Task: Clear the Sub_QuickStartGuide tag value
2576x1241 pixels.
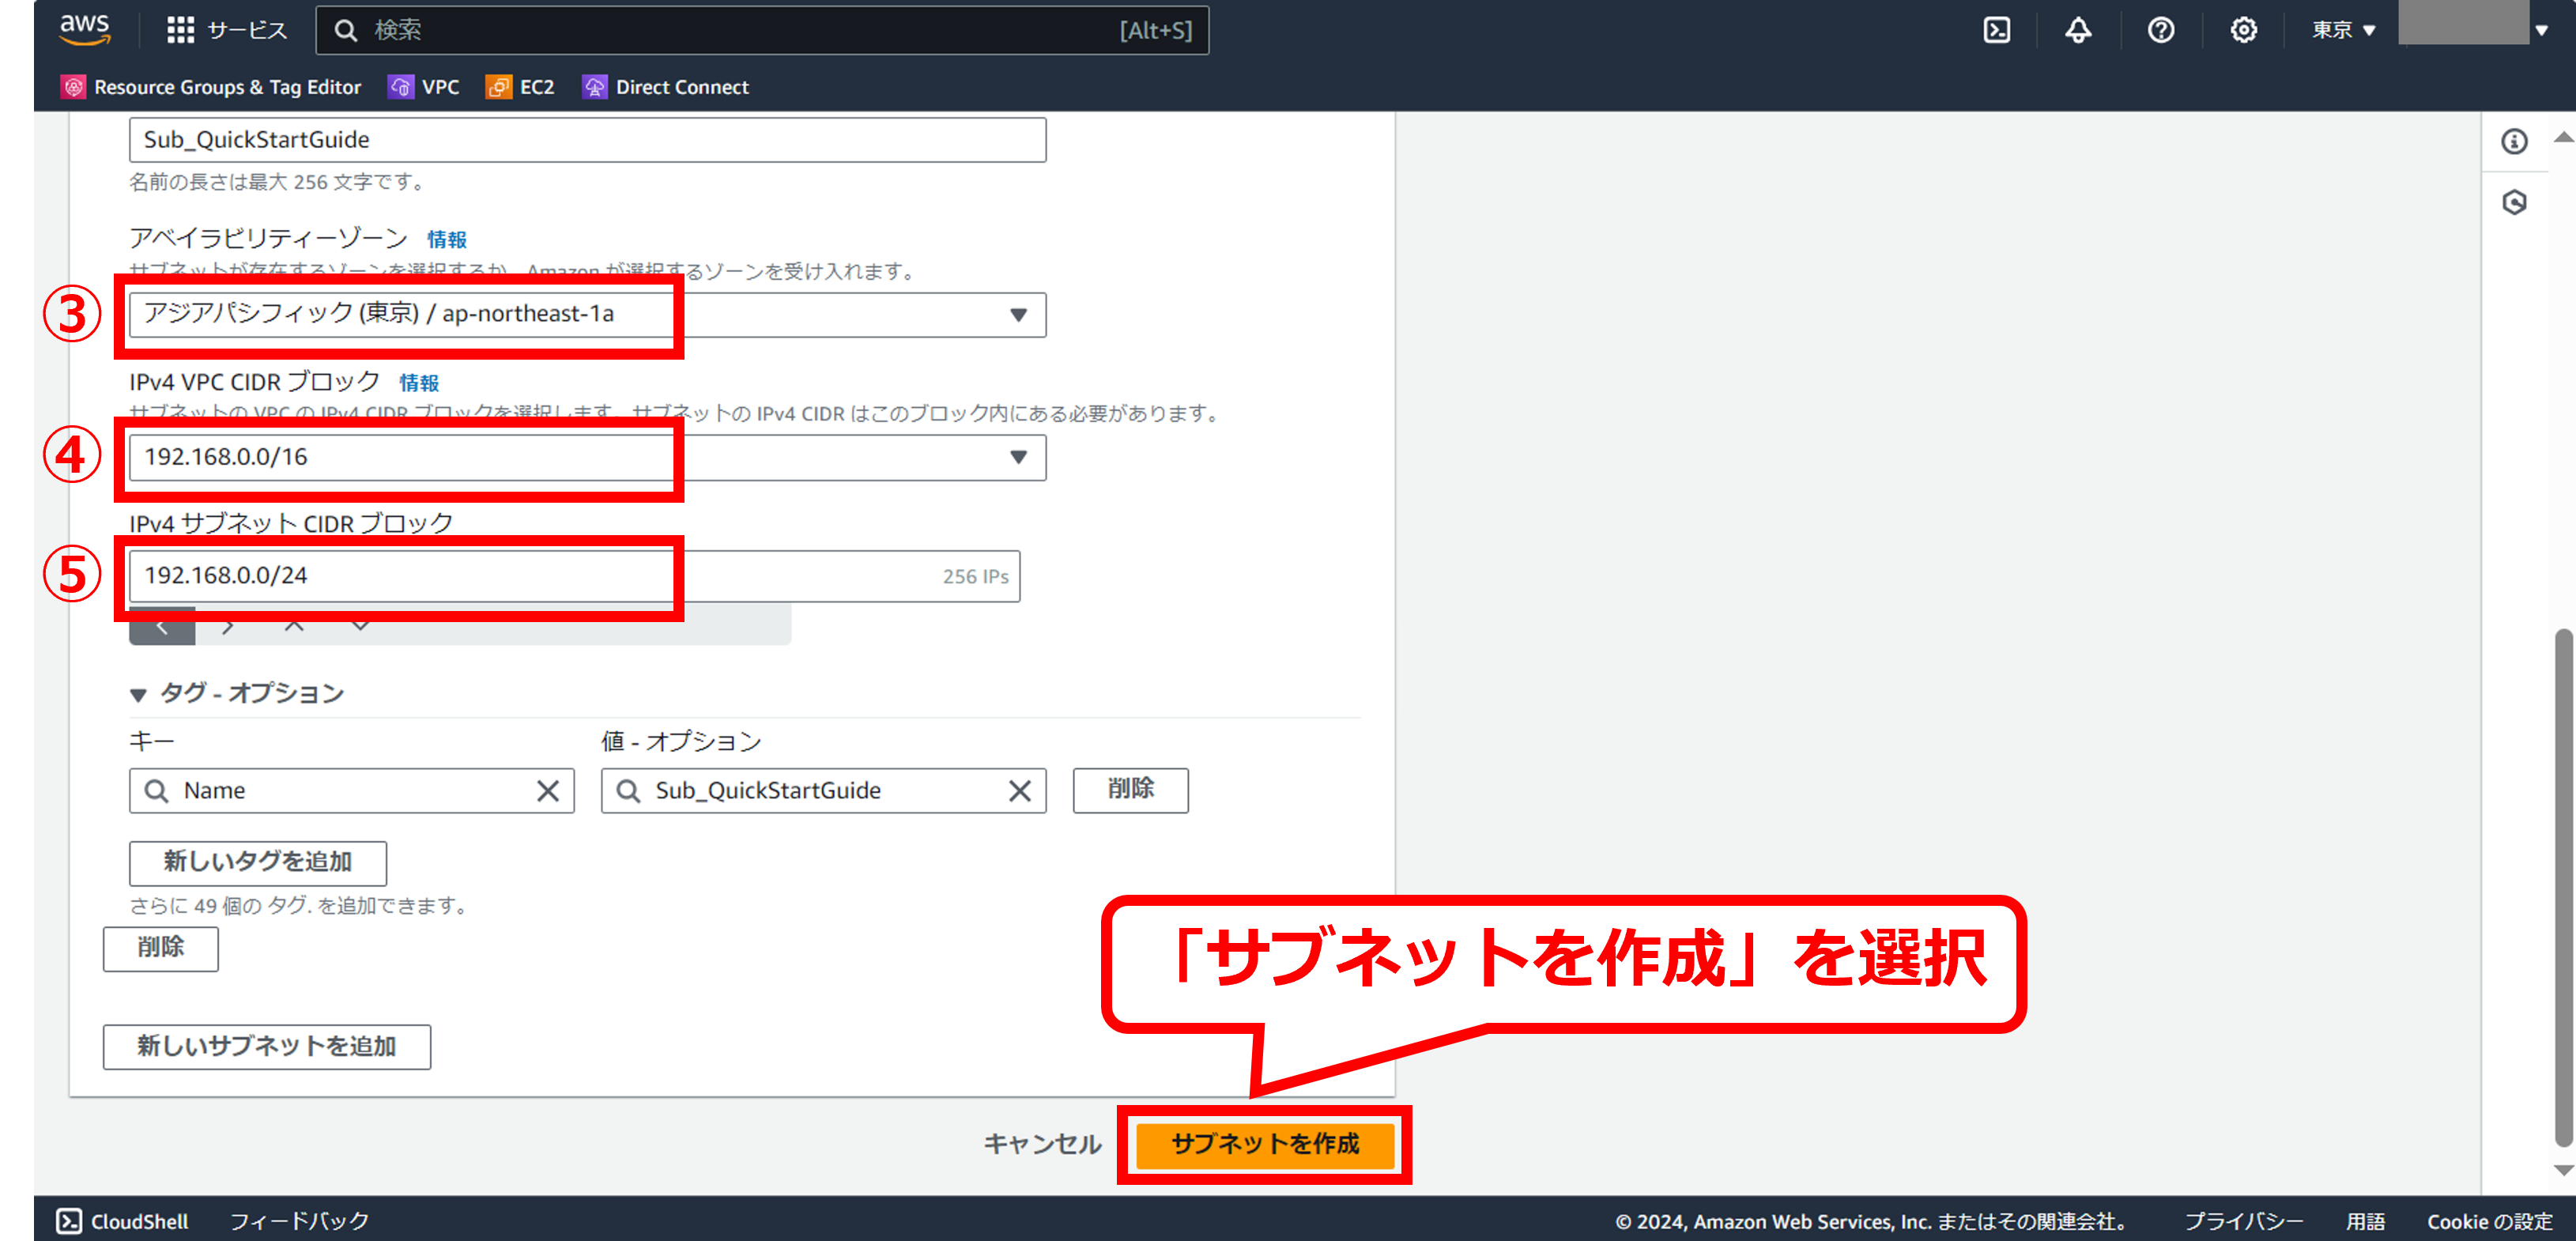Action: (x=1019, y=791)
